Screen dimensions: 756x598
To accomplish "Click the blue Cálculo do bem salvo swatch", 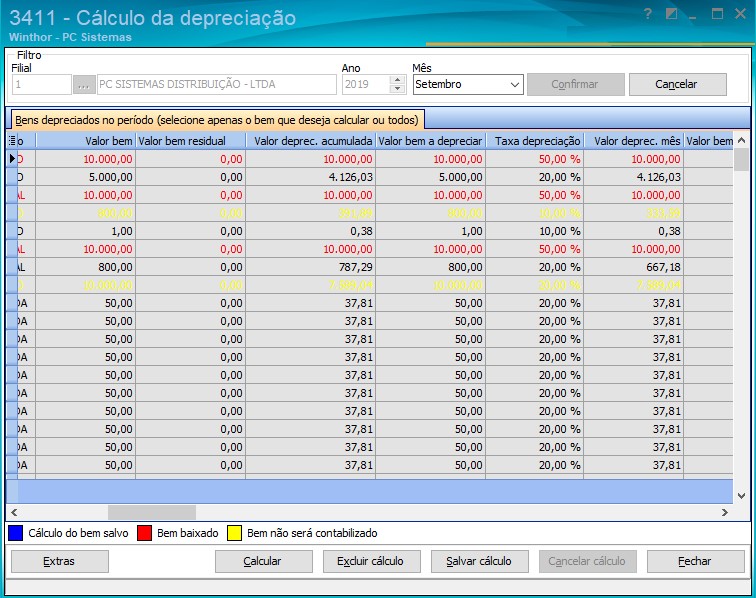I will click(15, 533).
